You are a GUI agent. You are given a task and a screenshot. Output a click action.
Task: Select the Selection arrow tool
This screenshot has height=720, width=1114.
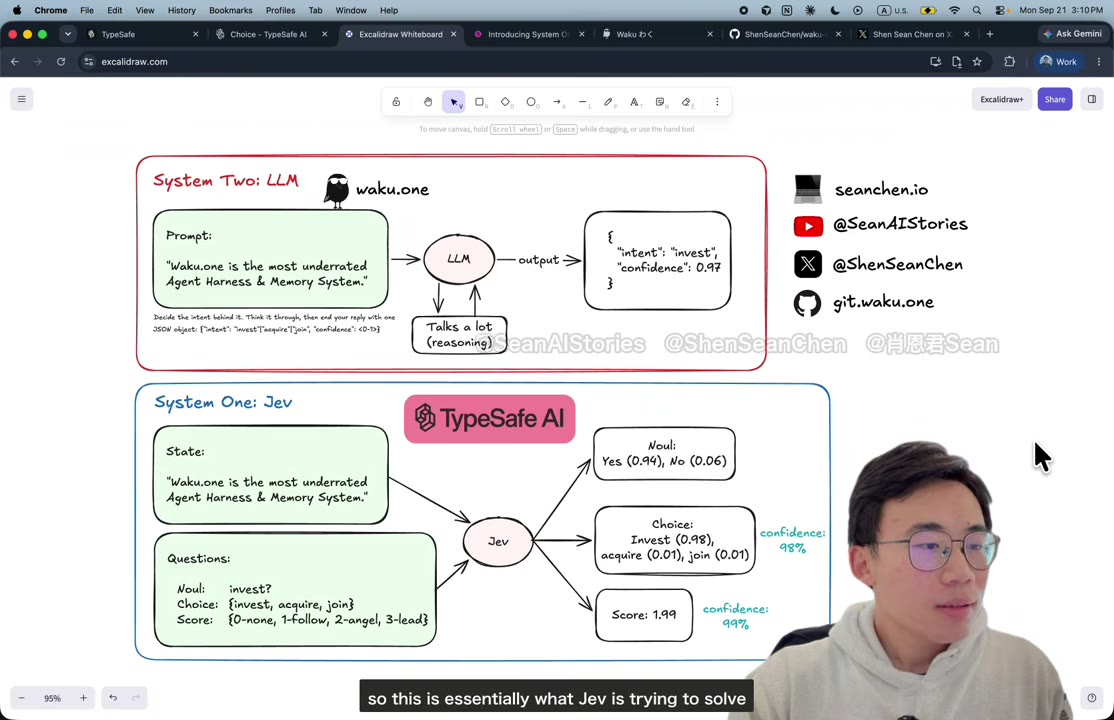click(x=453, y=102)
